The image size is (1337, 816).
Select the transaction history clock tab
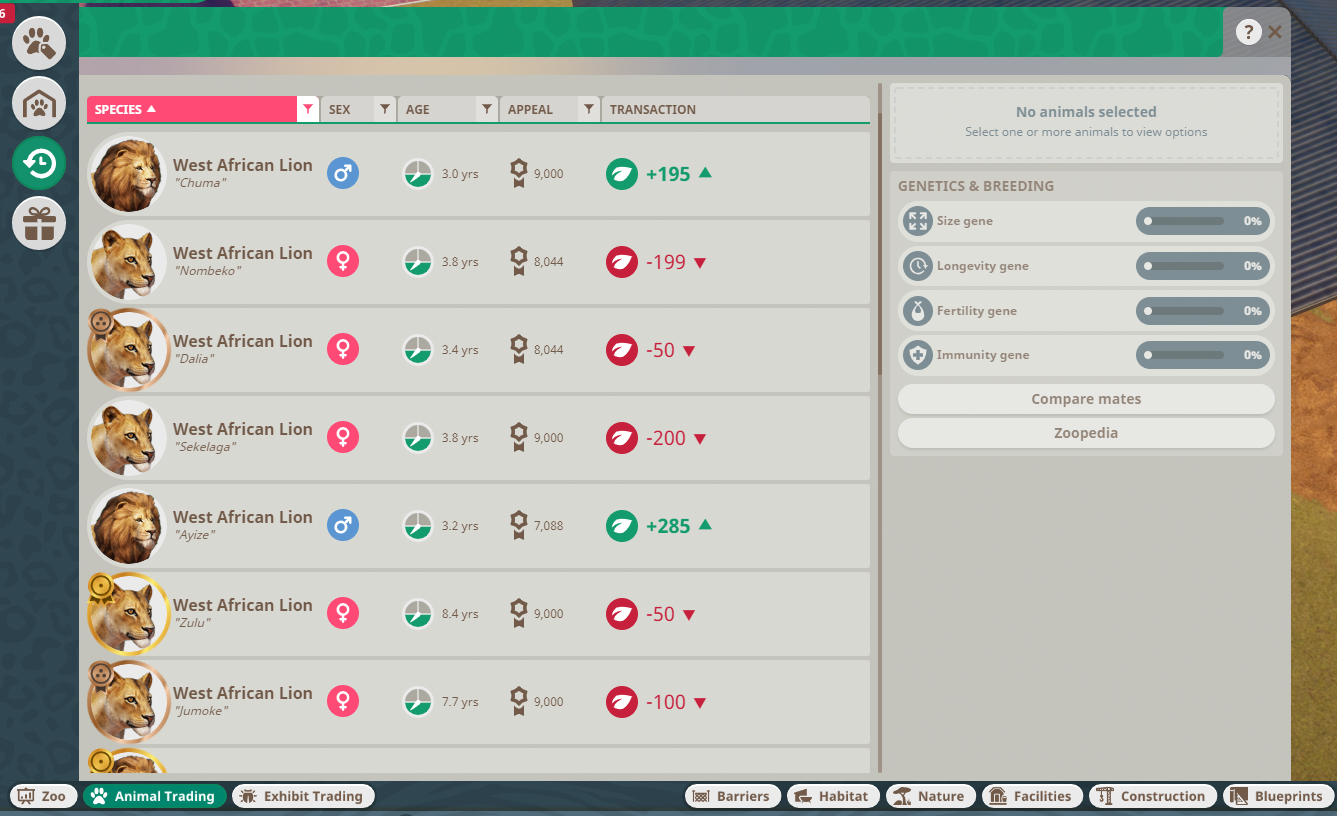(x=39, y=163)
